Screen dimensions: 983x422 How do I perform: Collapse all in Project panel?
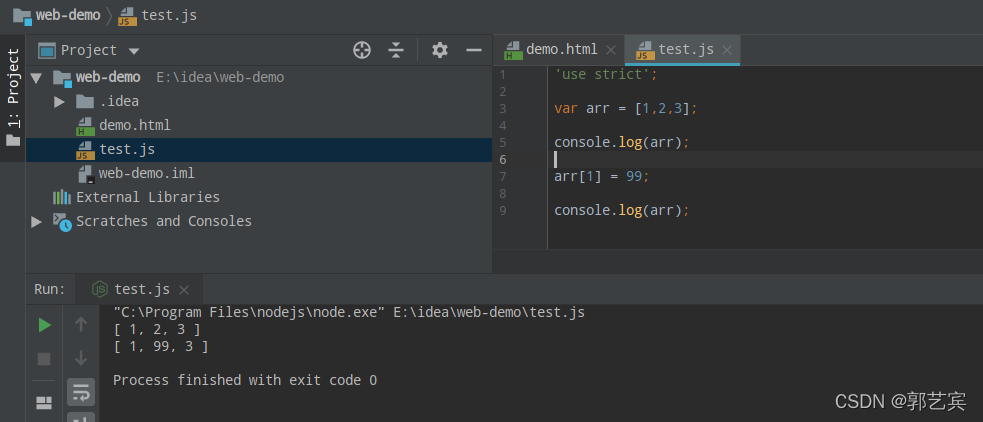coord(396,50)
